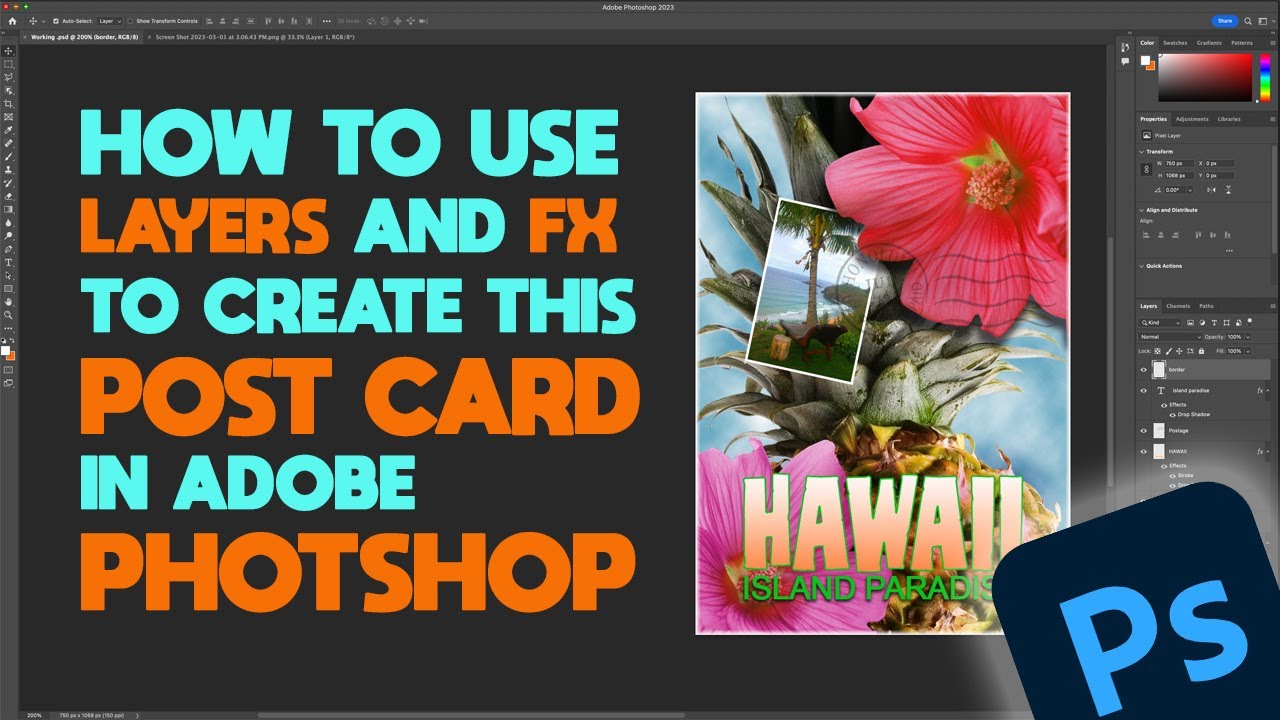Switch to the Paths tab
1280x720 pixels.
point(1206,306)
